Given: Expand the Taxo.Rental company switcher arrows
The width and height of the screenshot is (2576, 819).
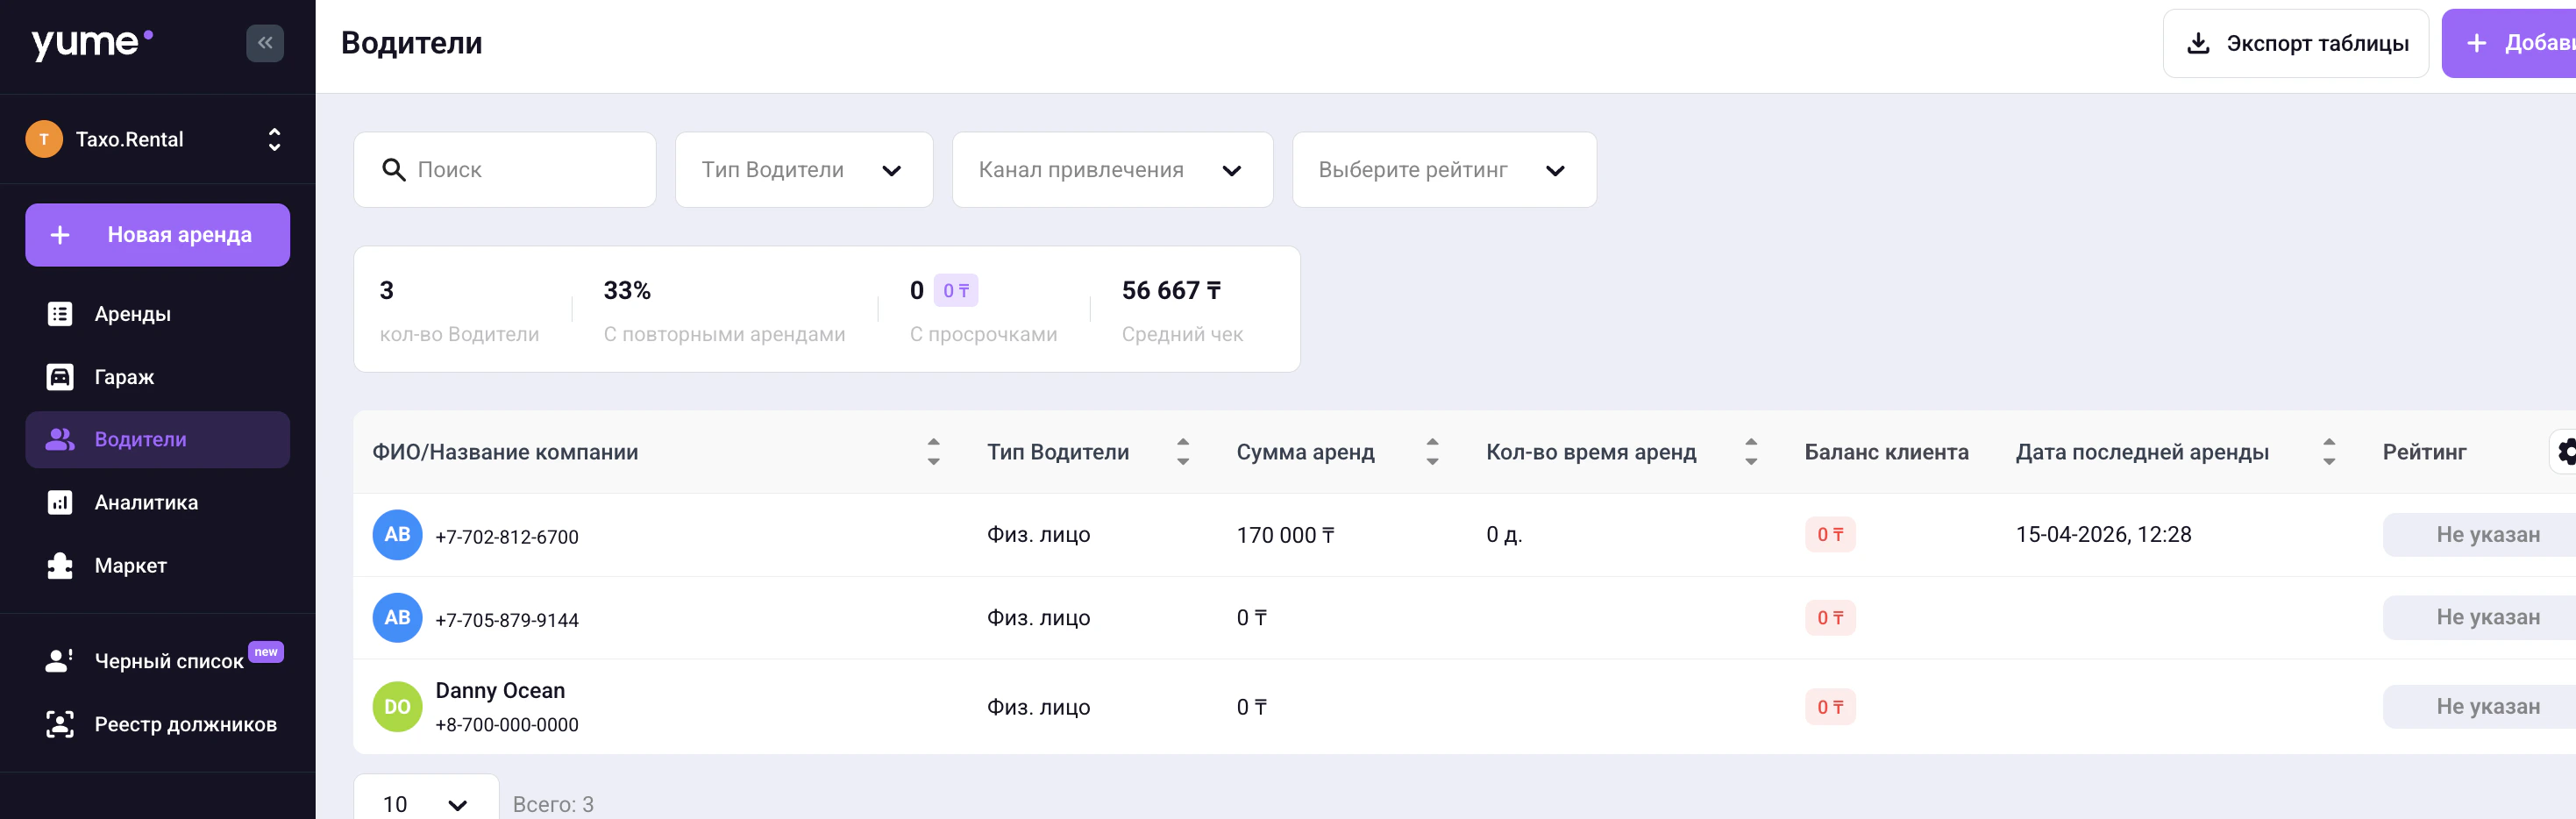Looking at the screenshot, I should [x=274, y=139].
